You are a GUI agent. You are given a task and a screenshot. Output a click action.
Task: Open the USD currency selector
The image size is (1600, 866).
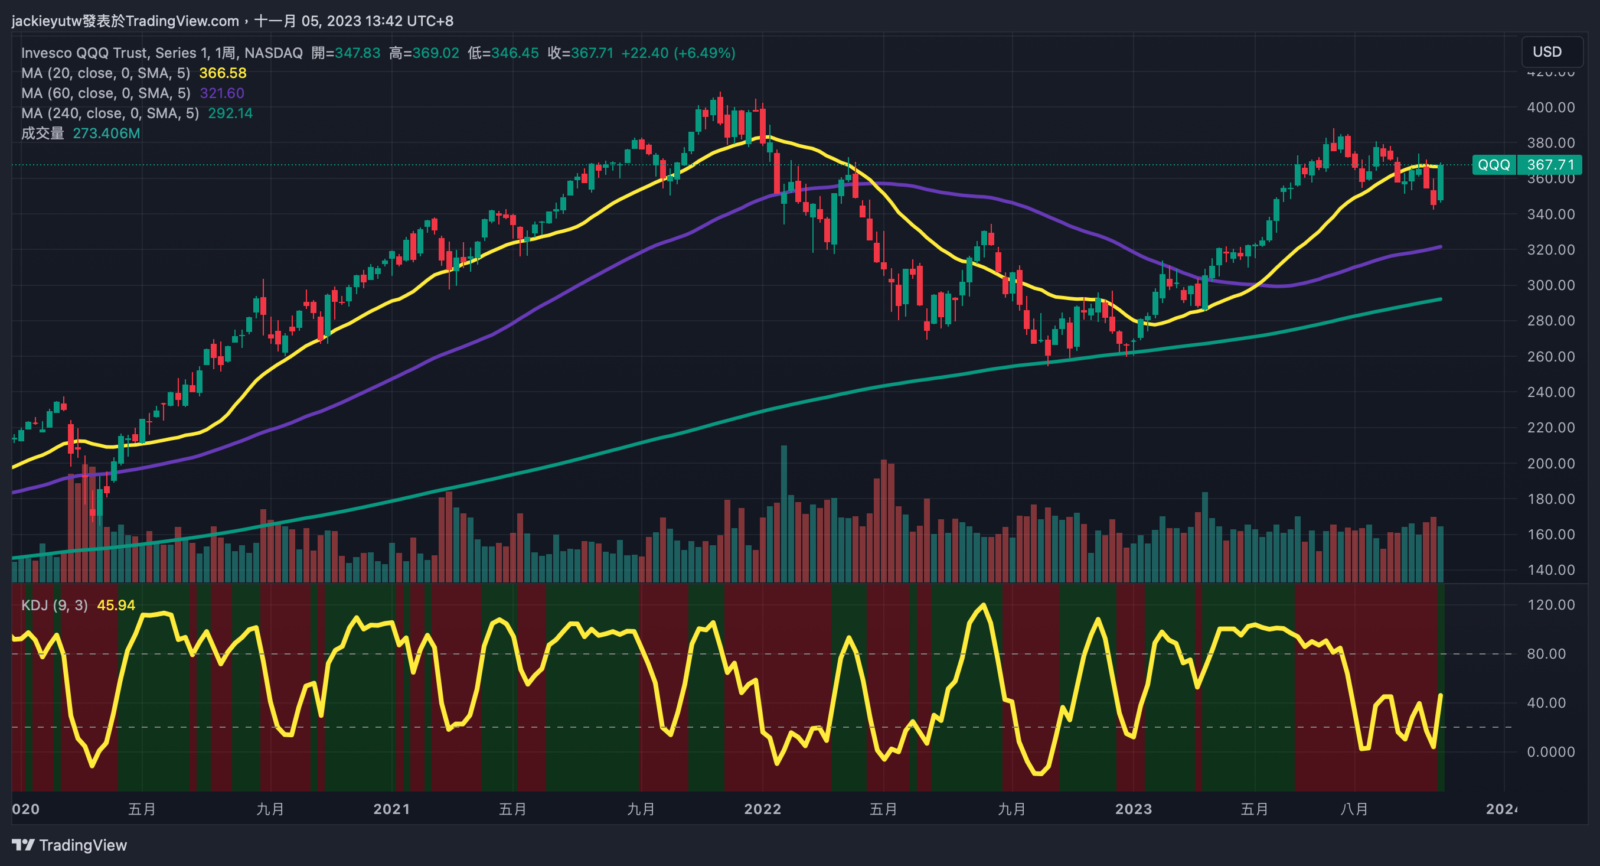[x=1547, y=52]
